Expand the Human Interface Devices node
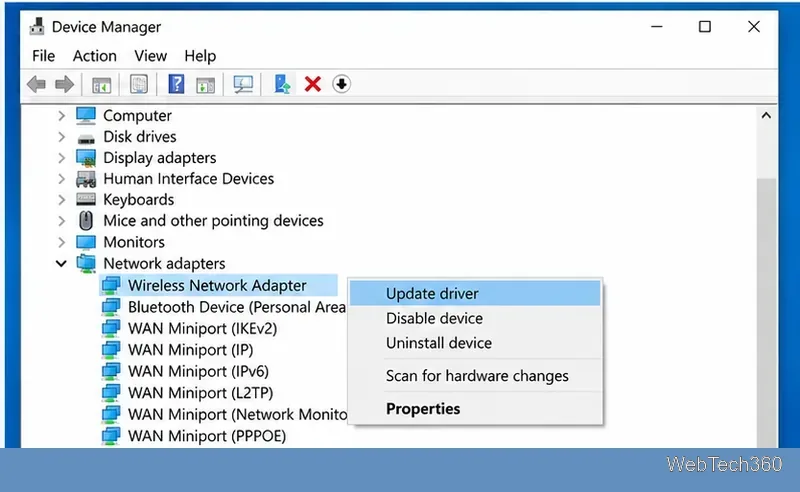Image resolution: width=800 pixels, height=492 pixels. click(x=62, y=179)
